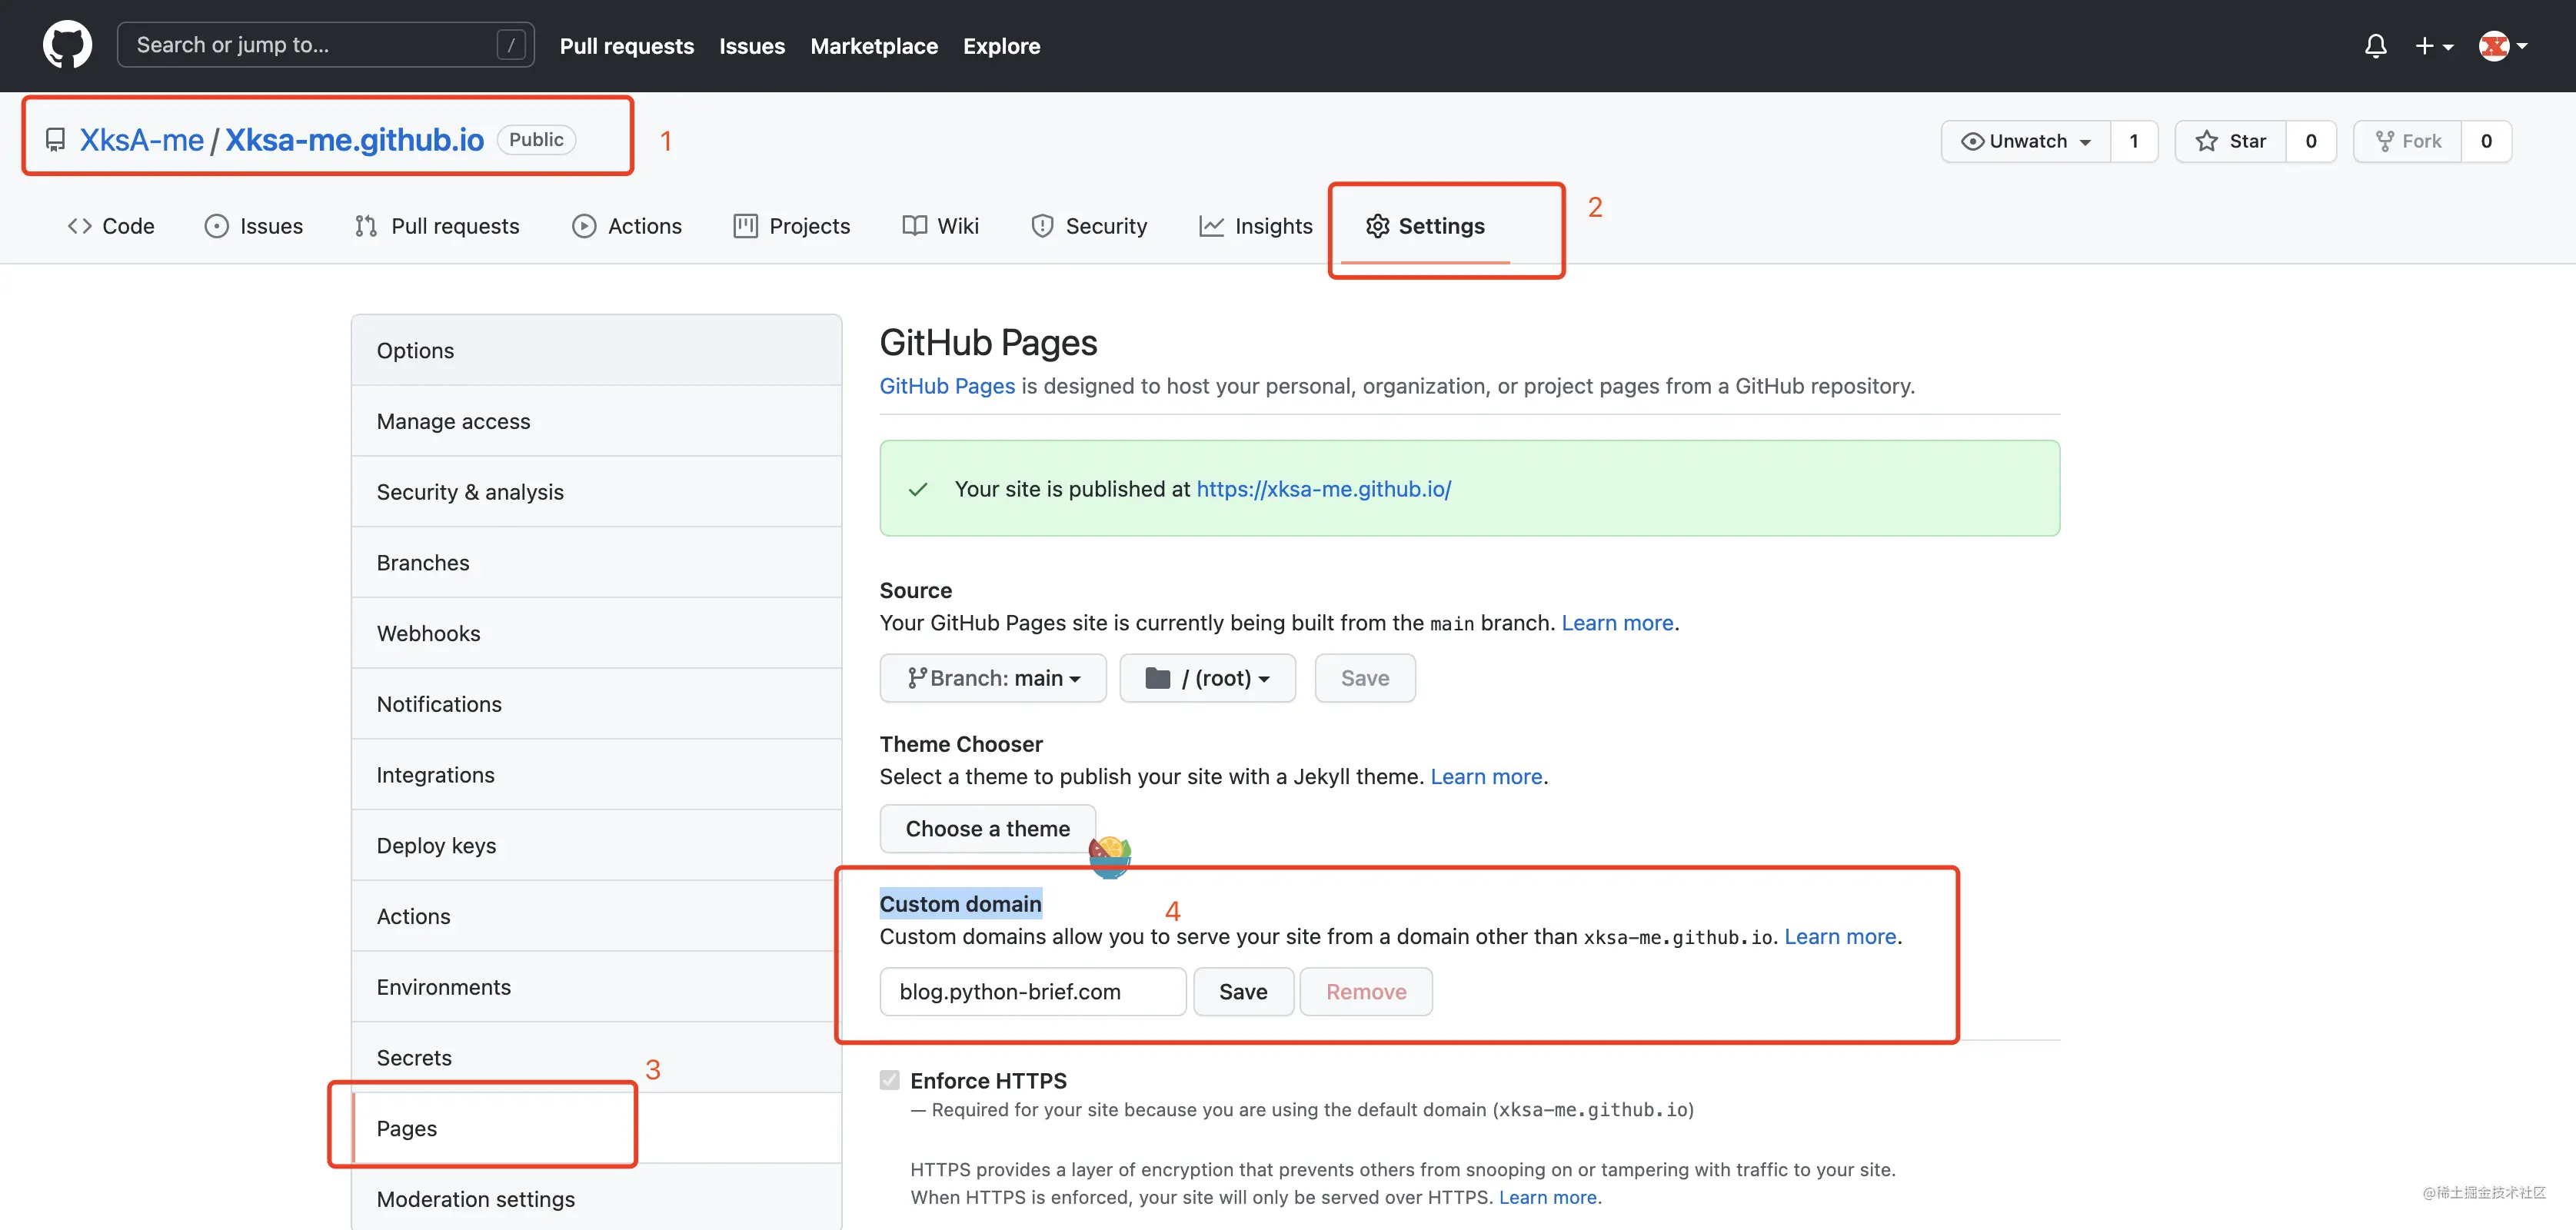Screen dimensions: 2576x1230
Task: Click the Insights graph icon
Action: click(1211, 226)
